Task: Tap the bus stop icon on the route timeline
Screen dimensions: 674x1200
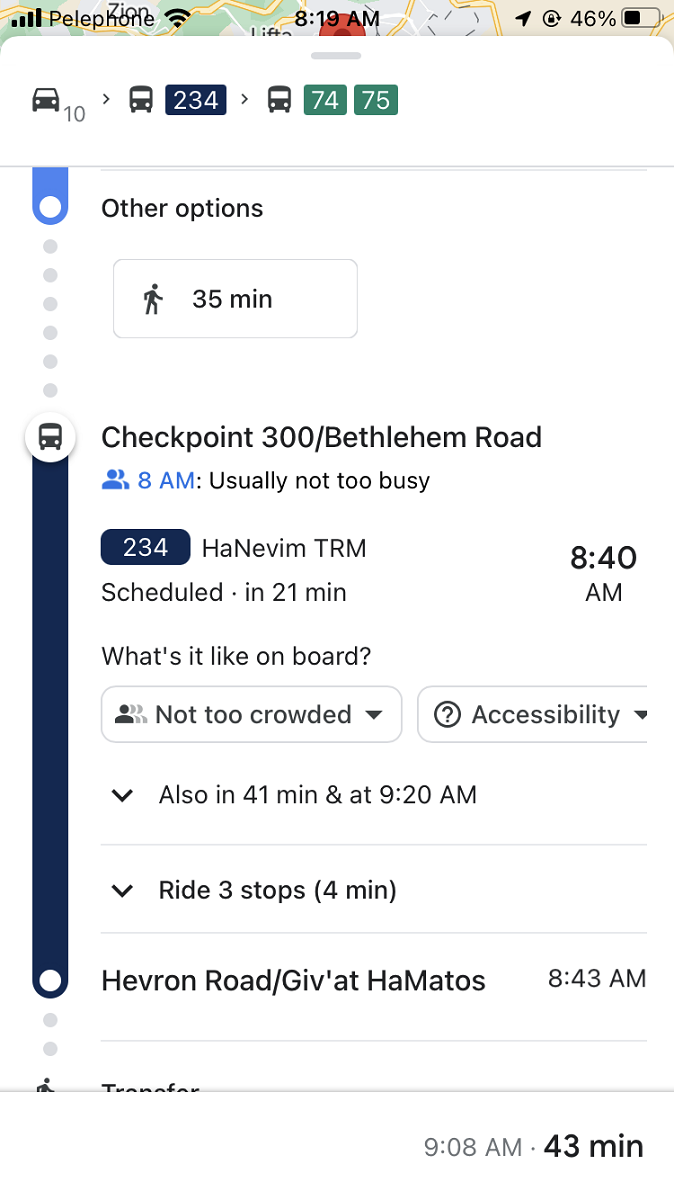Action: point(50,437)
